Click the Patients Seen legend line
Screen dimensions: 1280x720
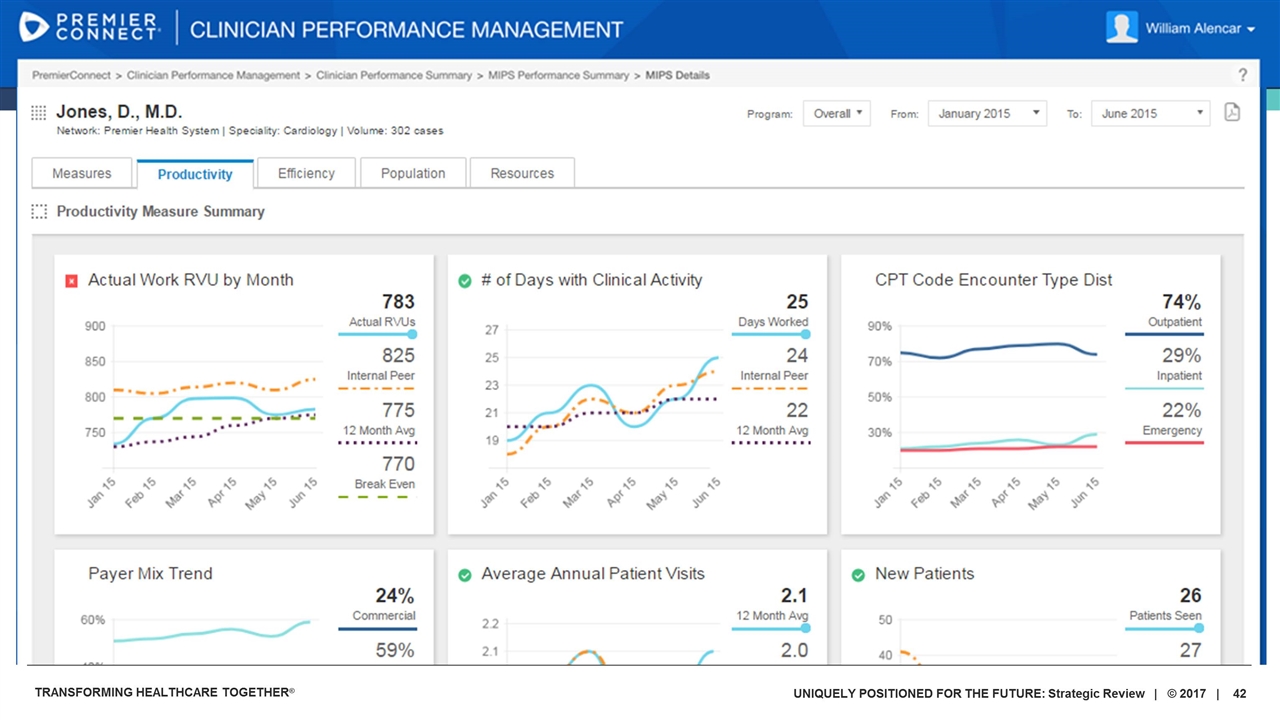coord(1164,628)
